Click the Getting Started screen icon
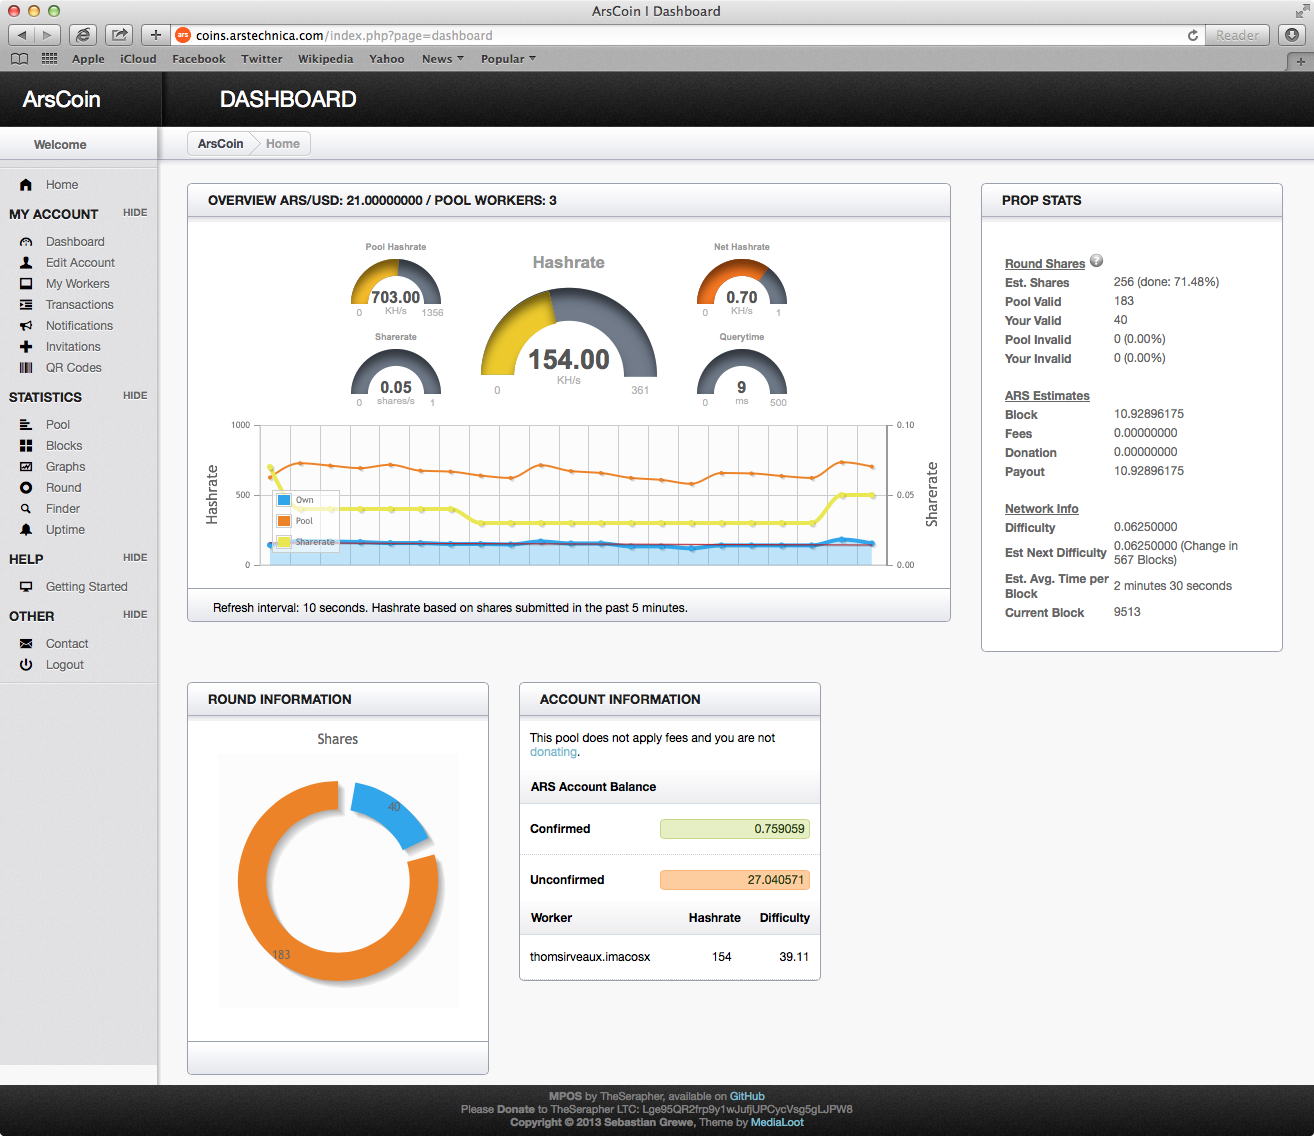The width and height of the screenshot is (1314, 1136). (x=26, y=587)
